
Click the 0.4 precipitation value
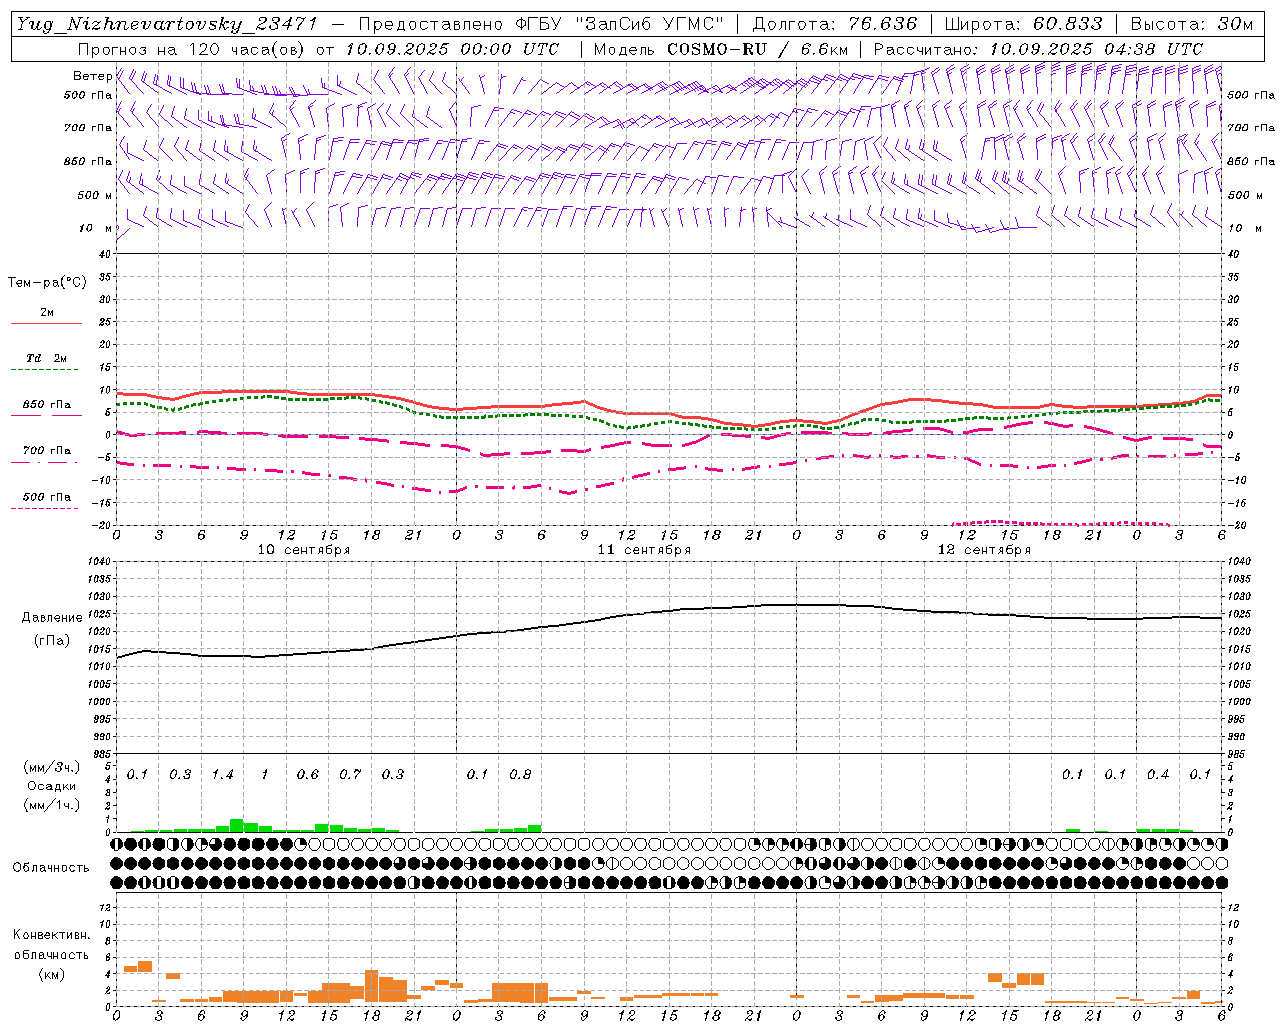pyautogui.click(x=1158, y=775)
